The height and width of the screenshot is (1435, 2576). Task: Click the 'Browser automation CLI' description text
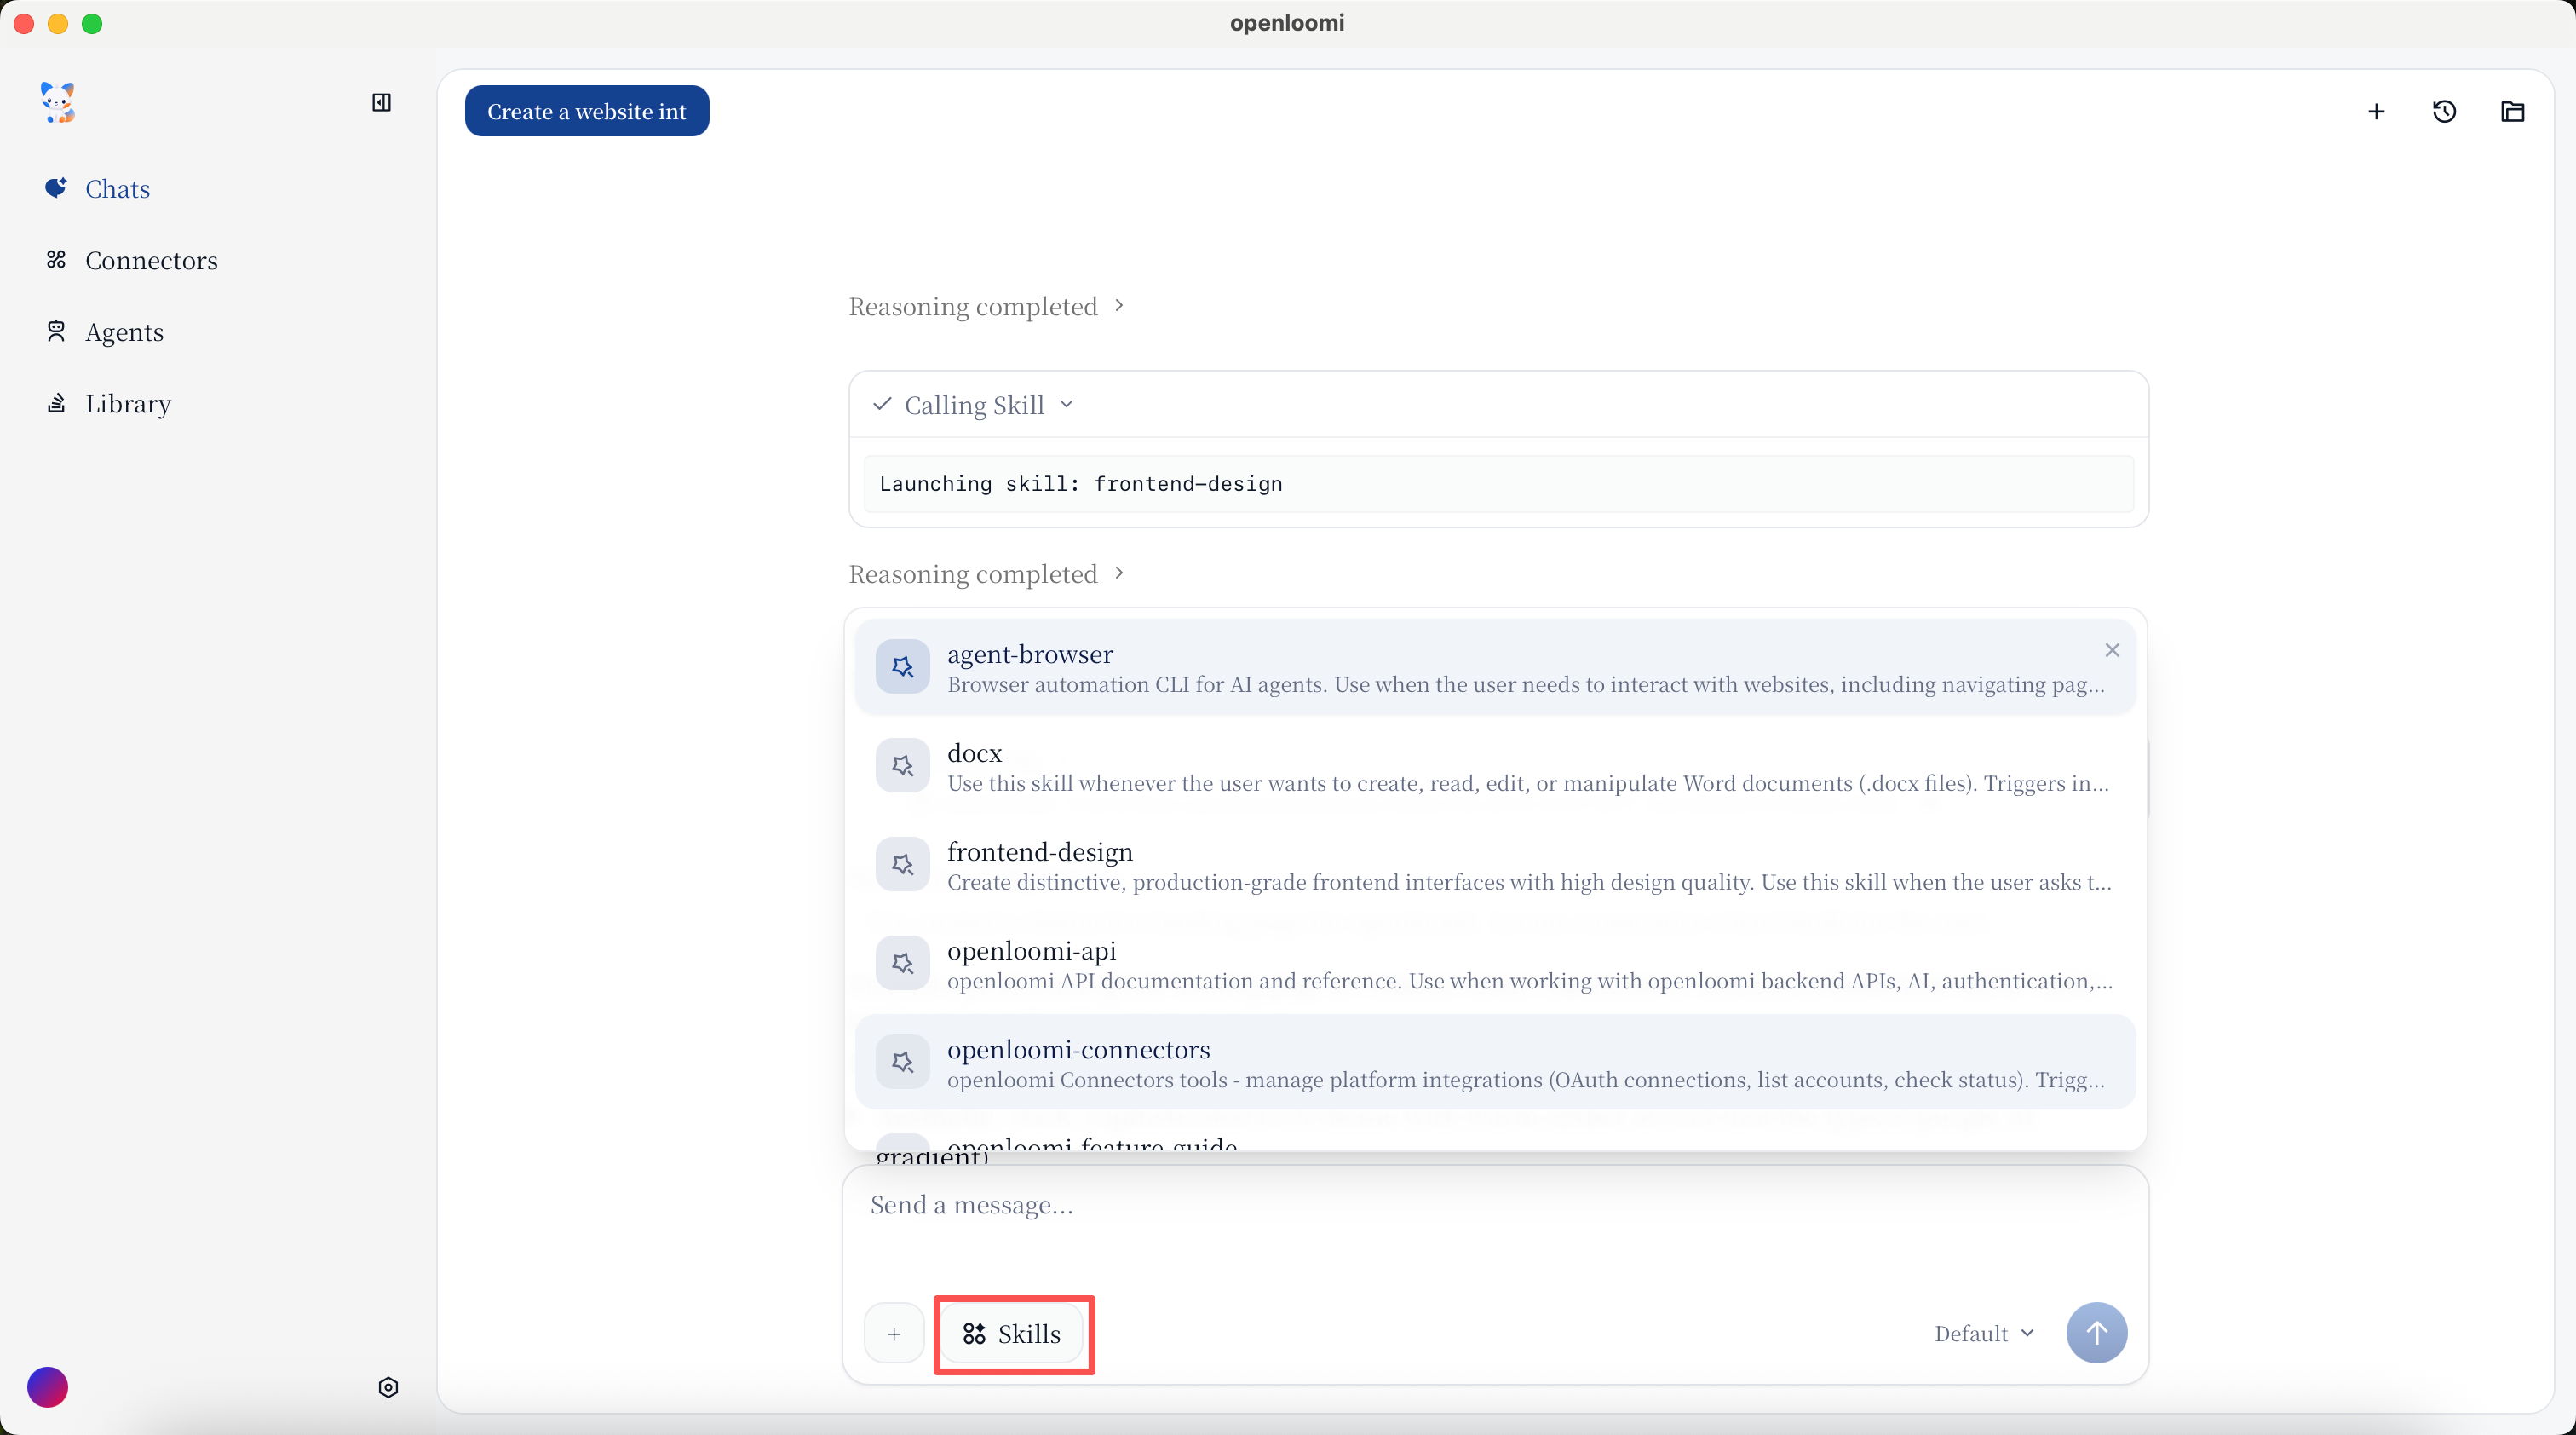tap(1526, 685)
